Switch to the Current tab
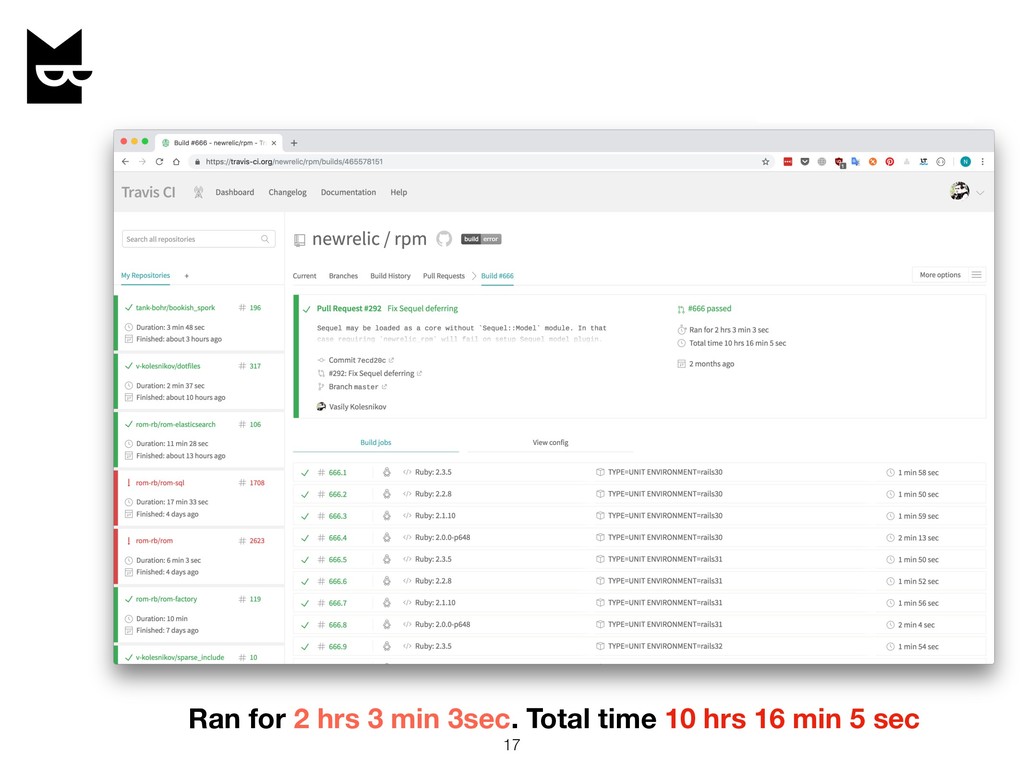The image size is (1024, 768). pyautogui.click(x=304, y=276)
